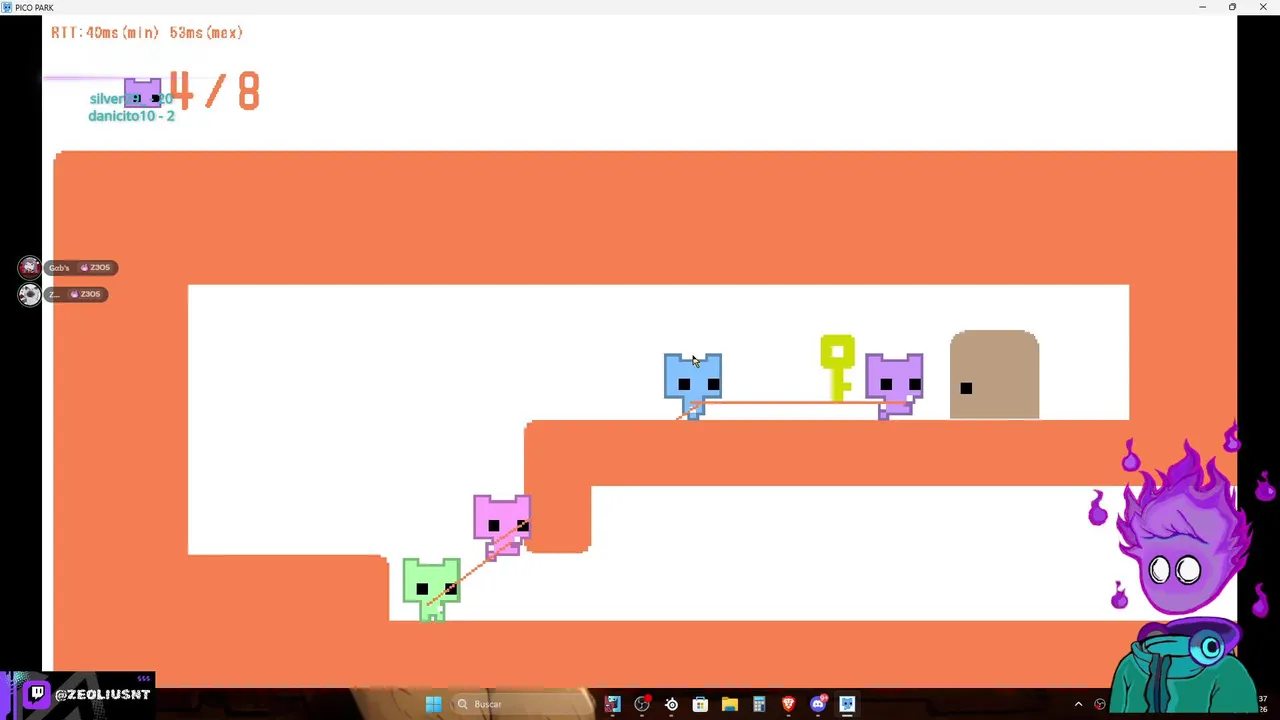The image size is (1280, 720).
Task: Click the first pinned app icon on the taskbar
Action: pos(612,704)
